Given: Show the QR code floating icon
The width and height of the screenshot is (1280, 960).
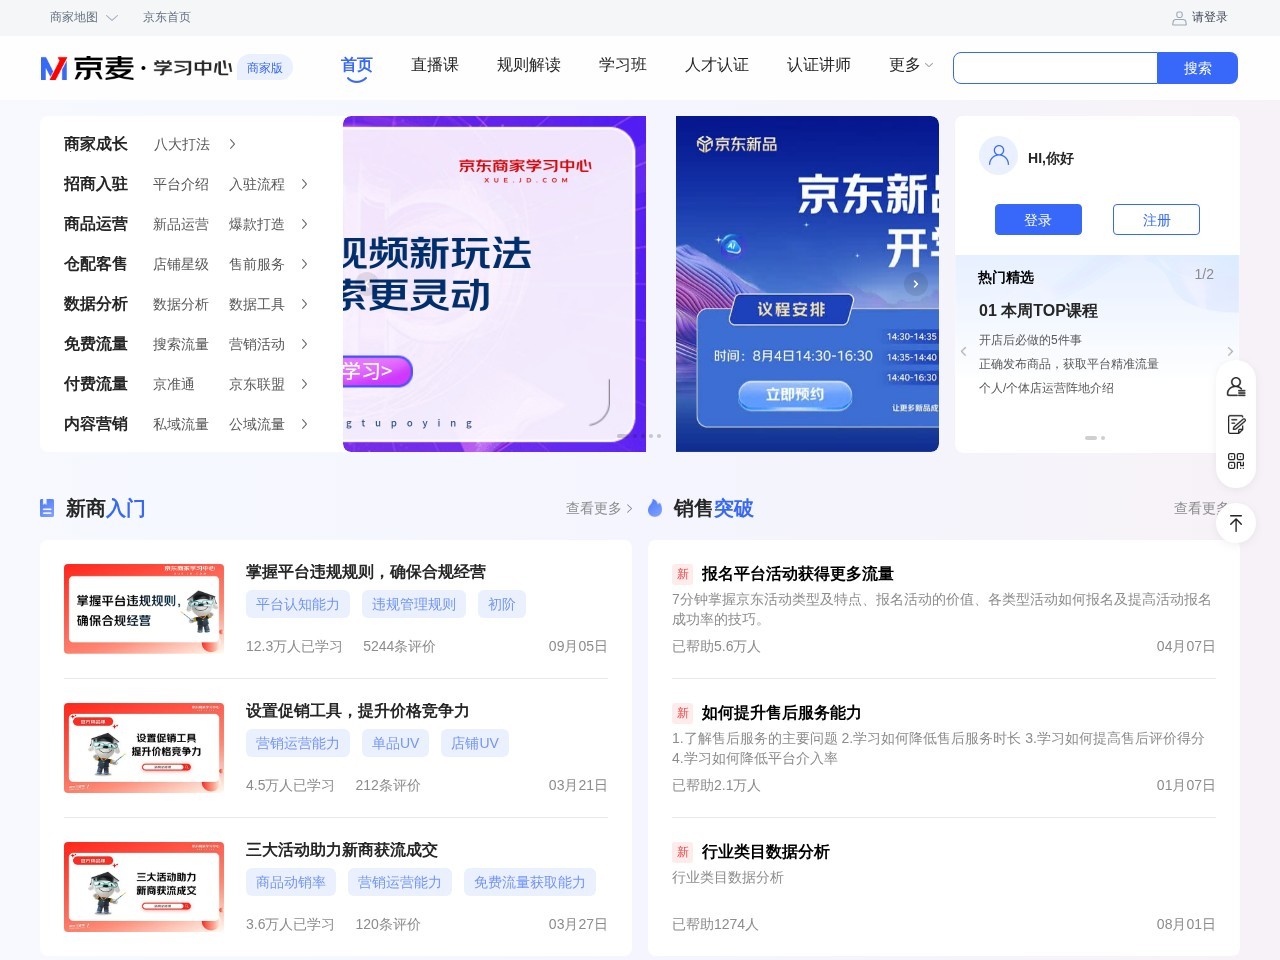Looking at the screenshot, I should (x=1236, y=461).
